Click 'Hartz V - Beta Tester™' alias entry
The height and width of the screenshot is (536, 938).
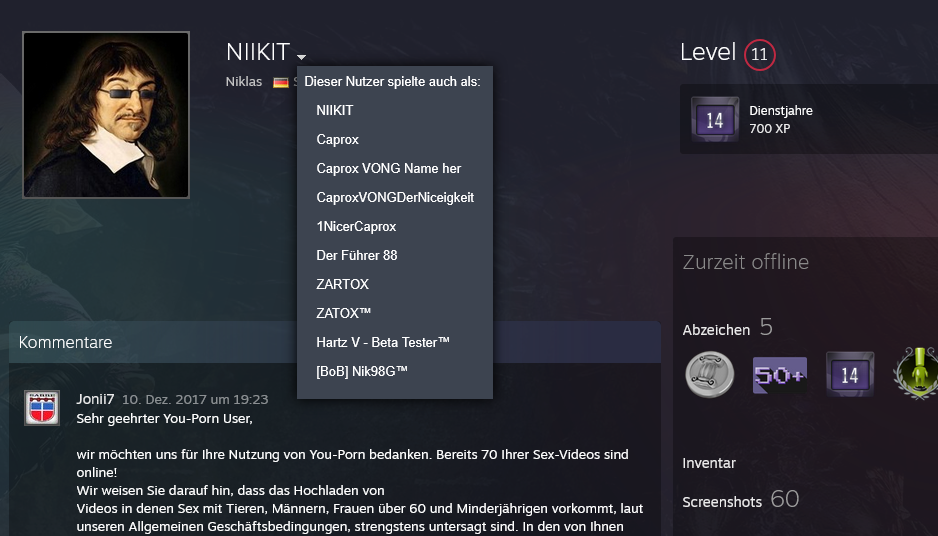tap(382, 343)
